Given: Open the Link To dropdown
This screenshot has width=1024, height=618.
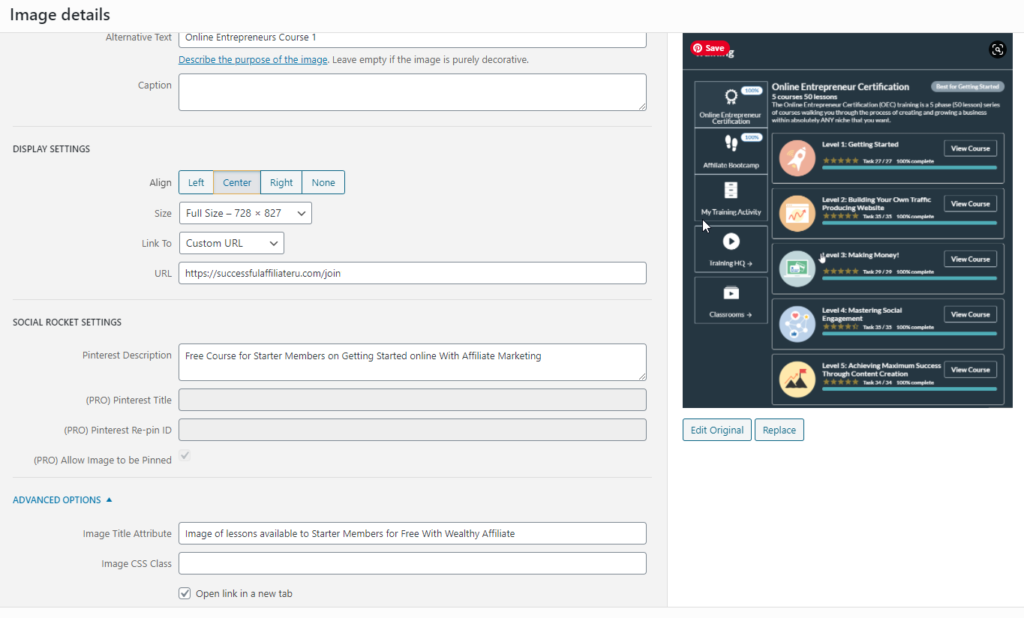Looking at the screenshot, I should [231, 243].
